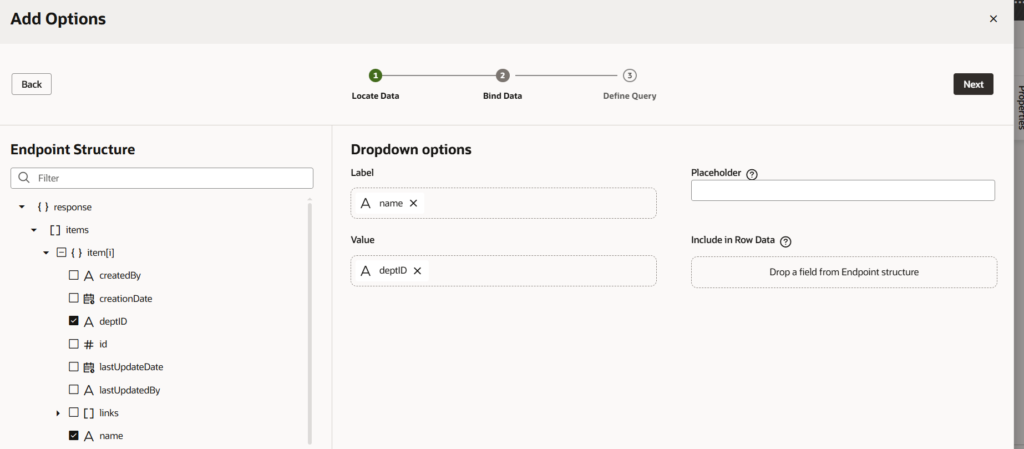Uncheck the name field checkbox
This screenshot has width=1024, height=449.
[x=73, y=436]
